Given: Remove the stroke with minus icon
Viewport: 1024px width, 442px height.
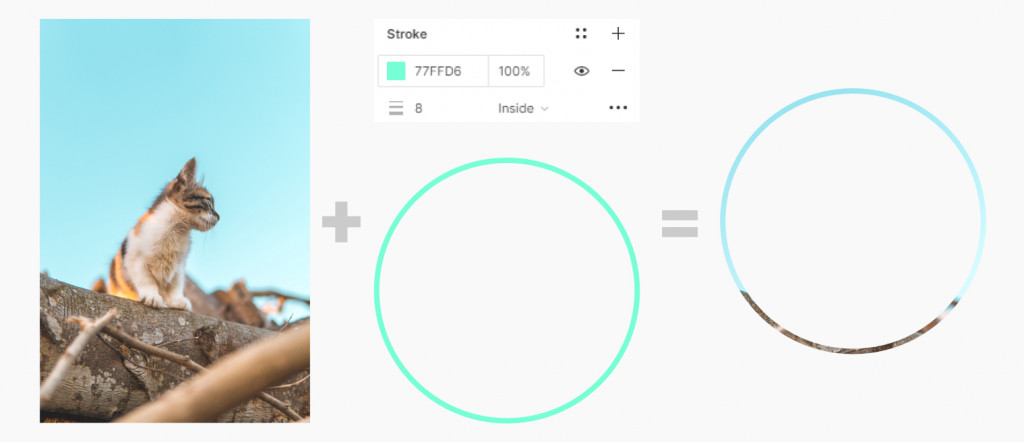Looking at the screenshot, I should pos(618,71).
